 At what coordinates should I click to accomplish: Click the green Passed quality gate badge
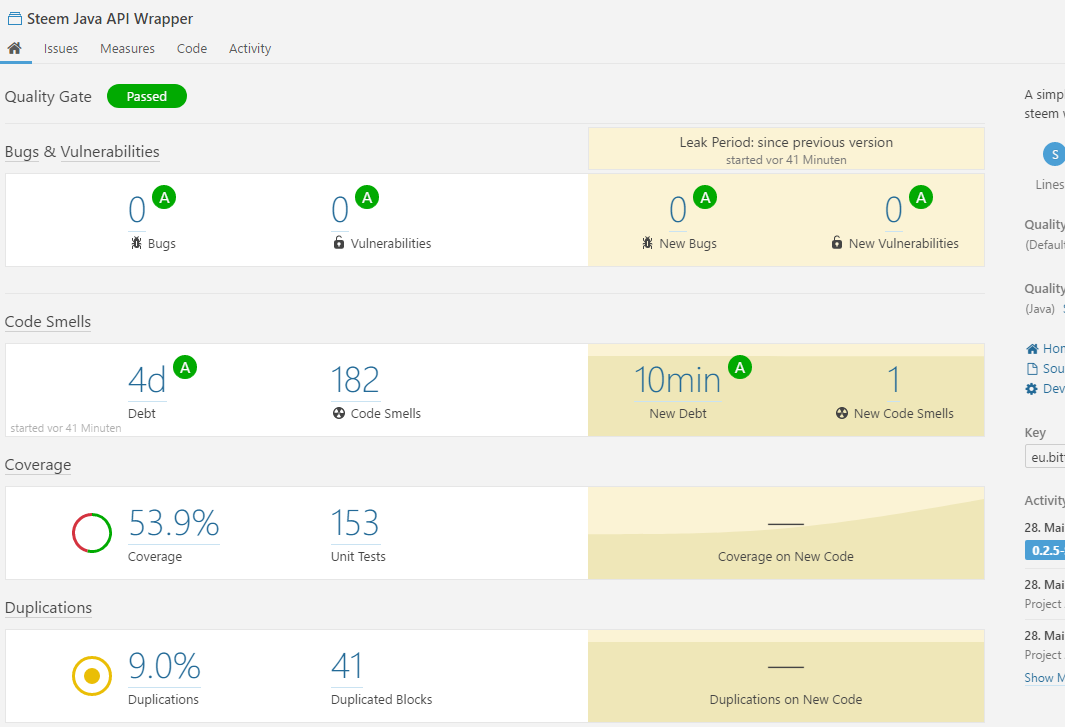[x=147, y=96]
